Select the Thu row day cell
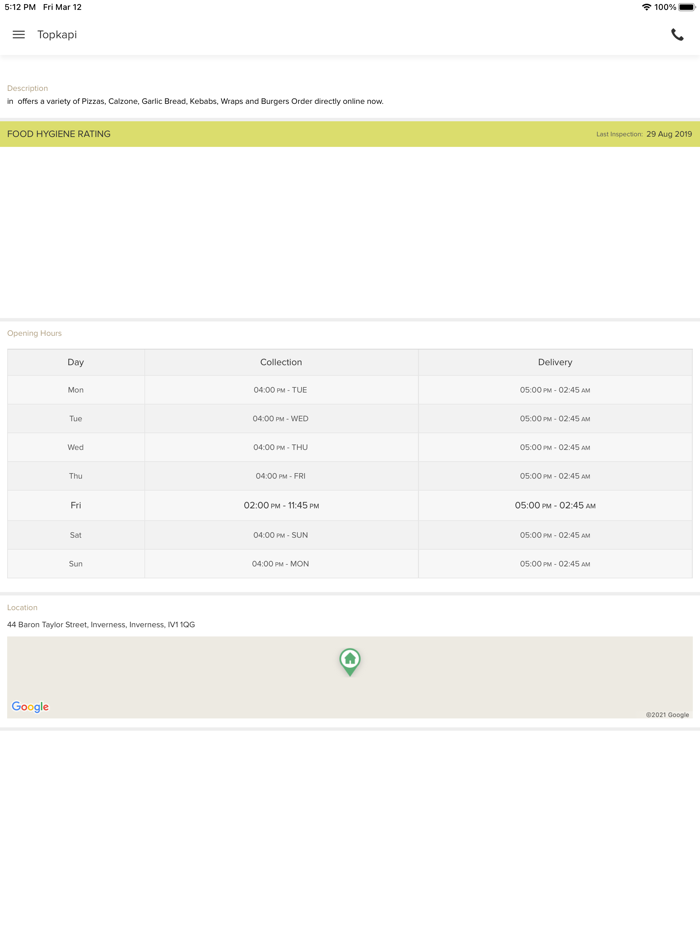 point(76,476)
